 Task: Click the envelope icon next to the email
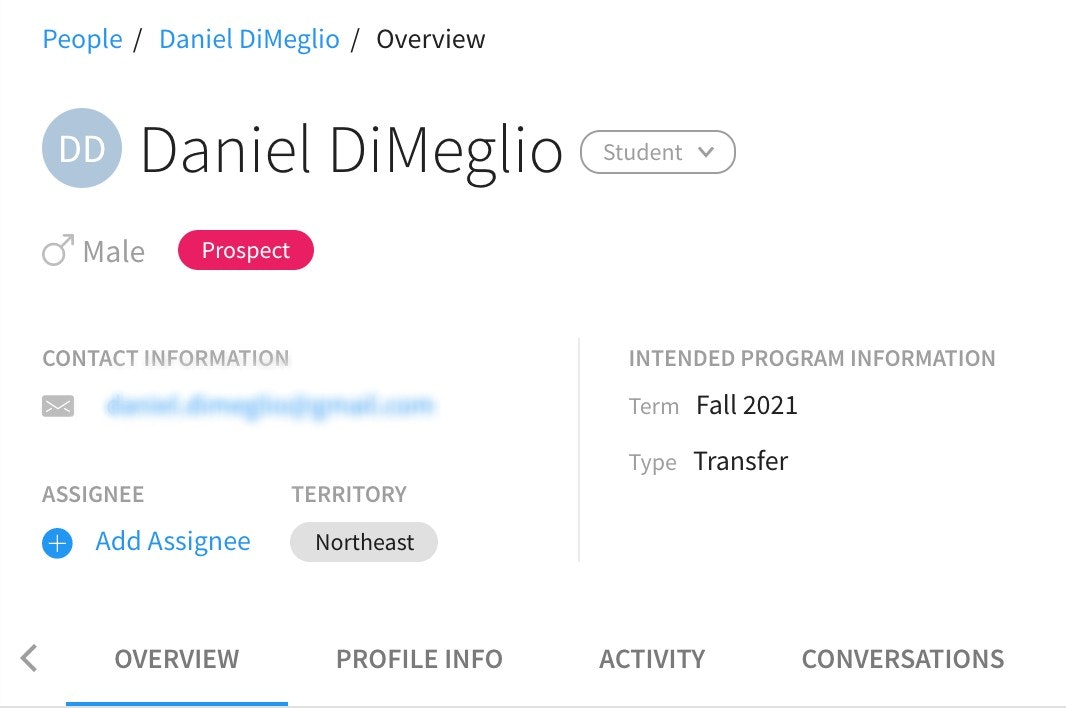click(58, 405)
